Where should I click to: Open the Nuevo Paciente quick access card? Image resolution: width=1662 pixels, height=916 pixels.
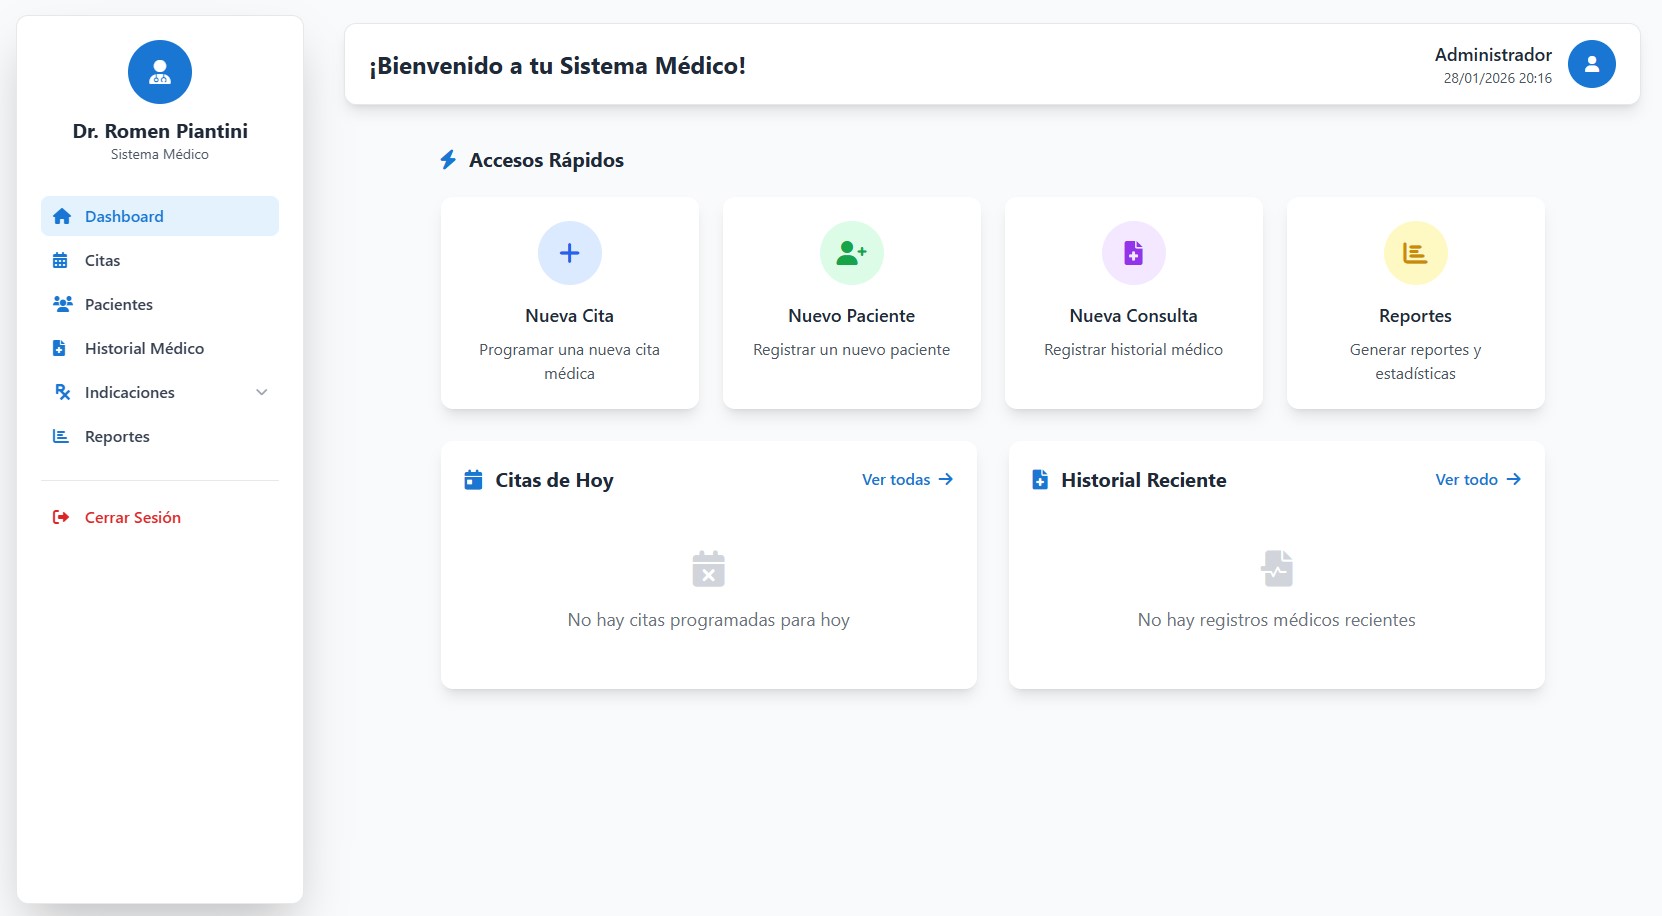[852, 303]
